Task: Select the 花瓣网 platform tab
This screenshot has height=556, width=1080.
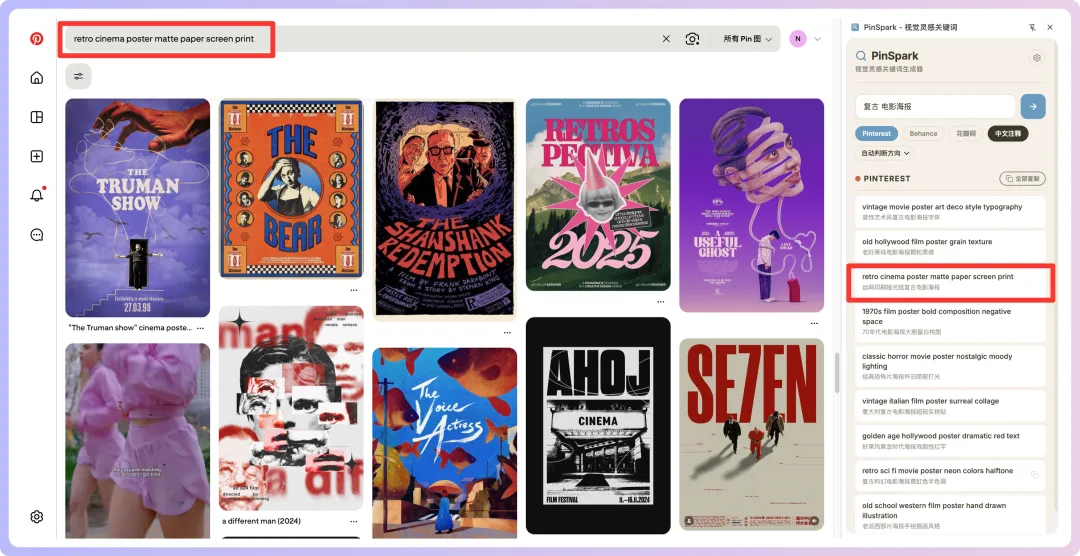Action: (966, 134)
